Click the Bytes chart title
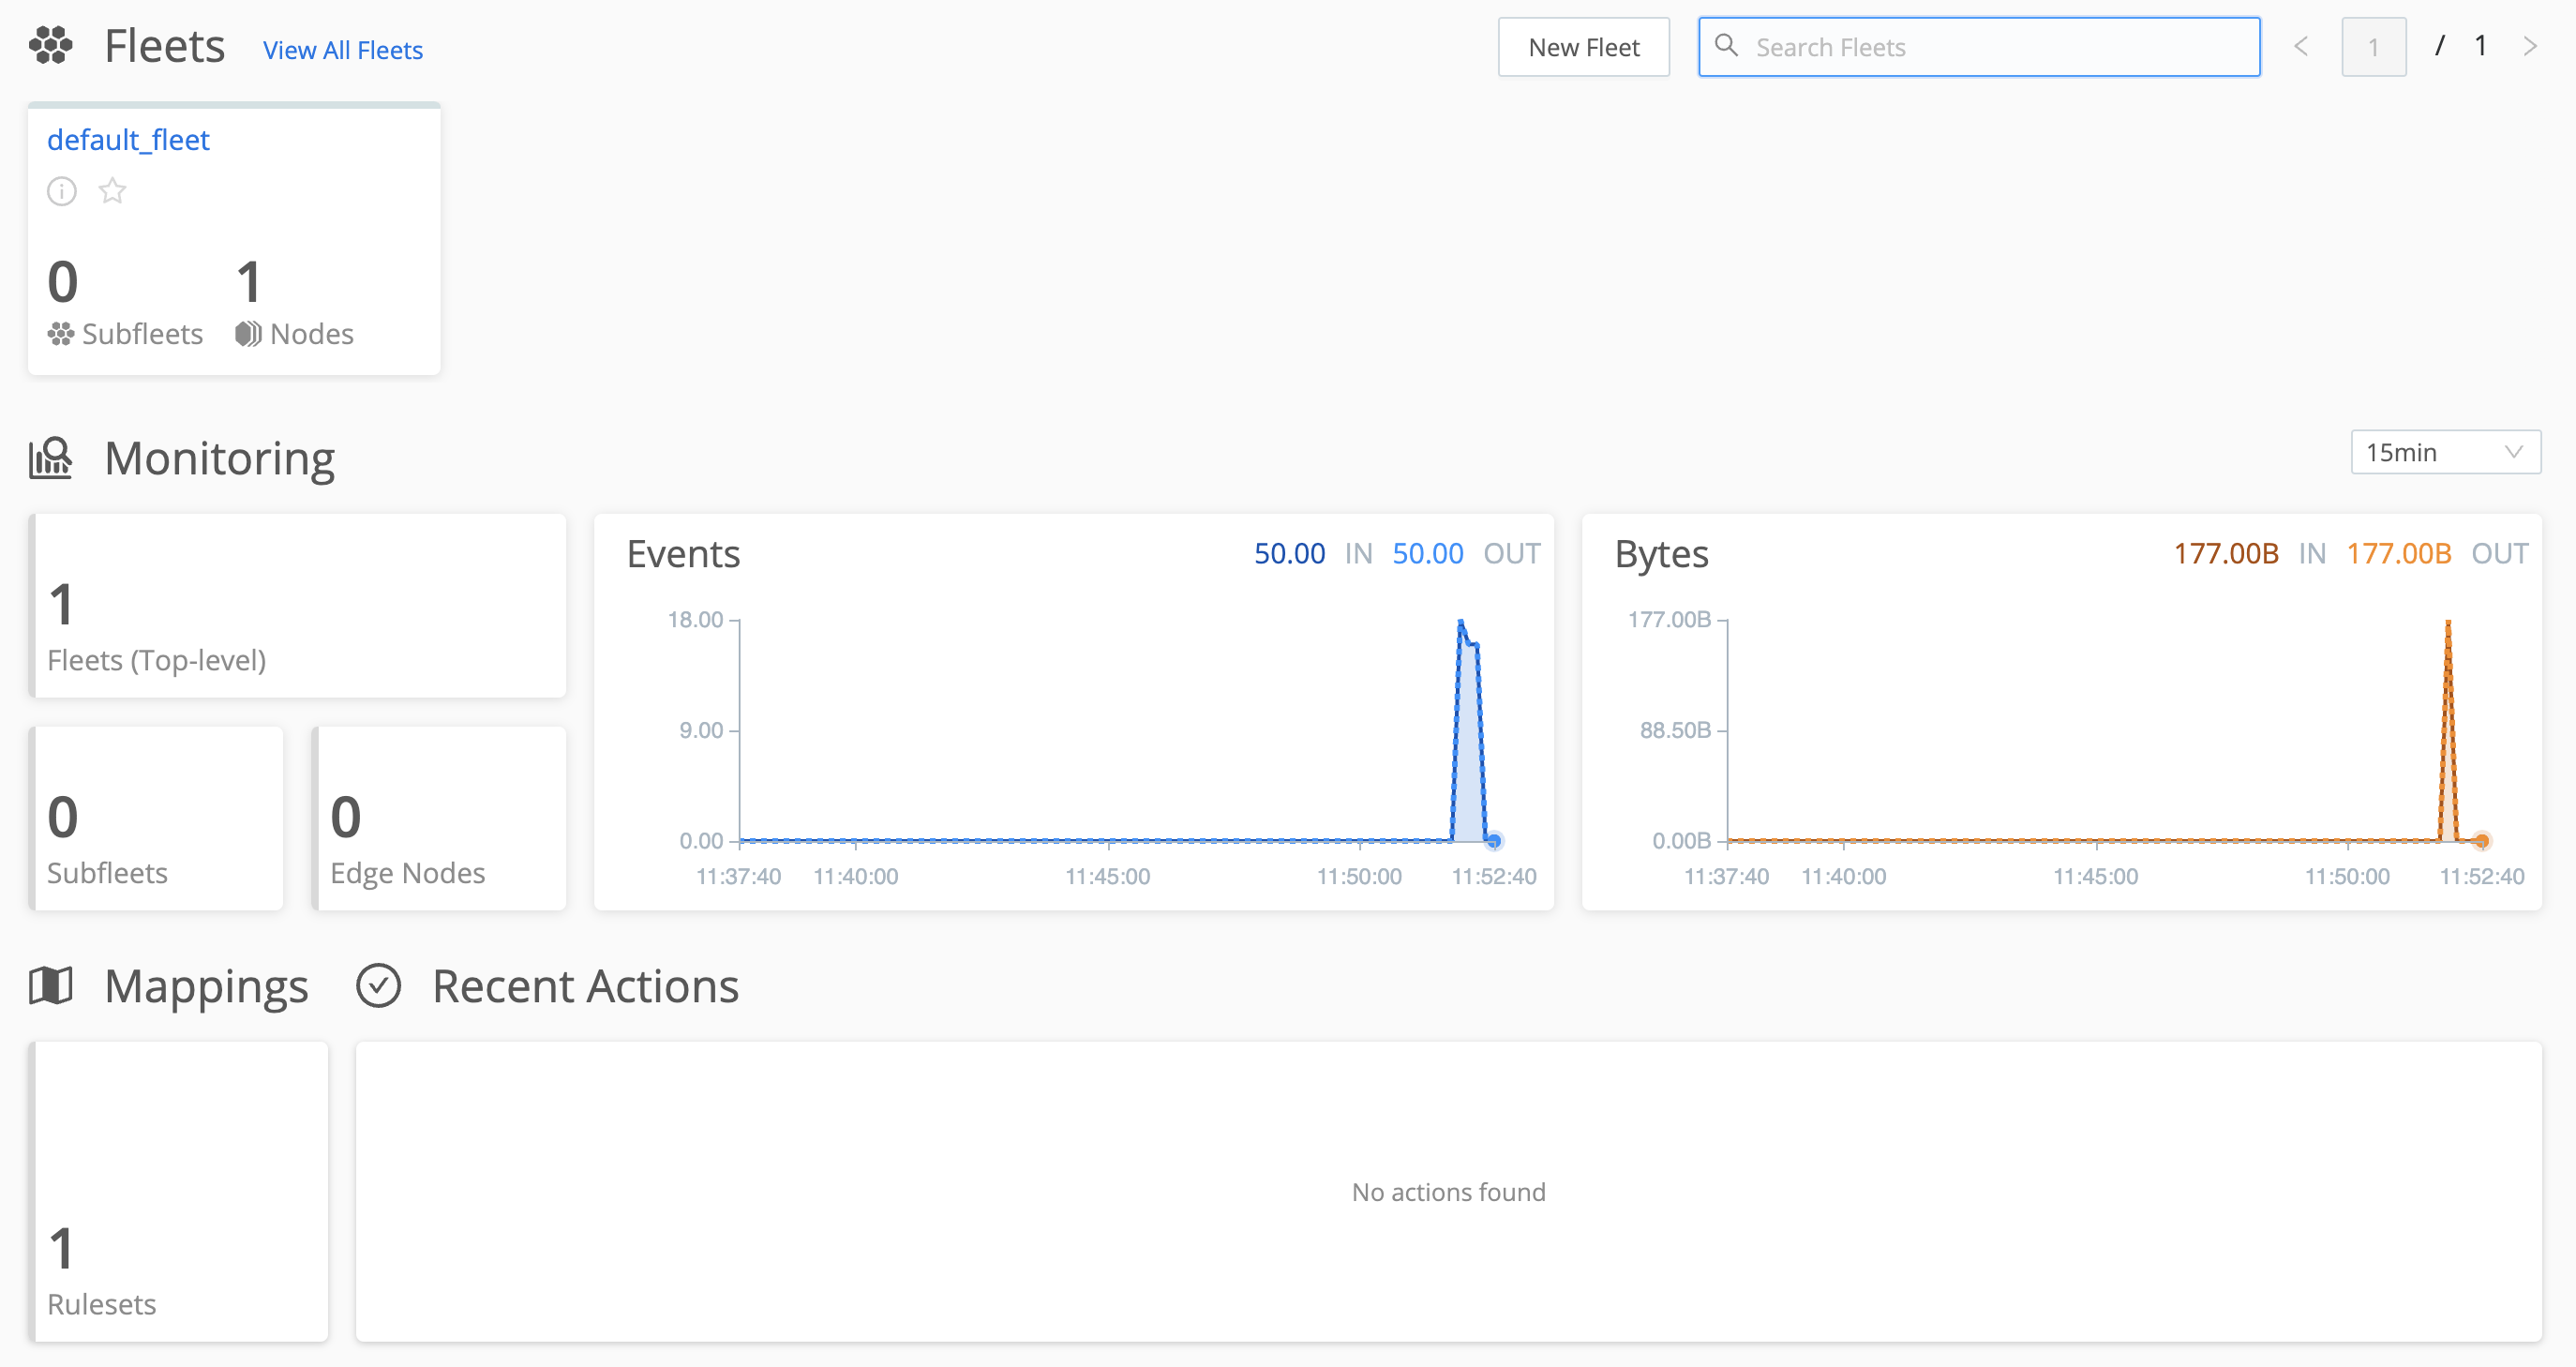This screenshot has height=1367, width=2576. (1661, 555)
